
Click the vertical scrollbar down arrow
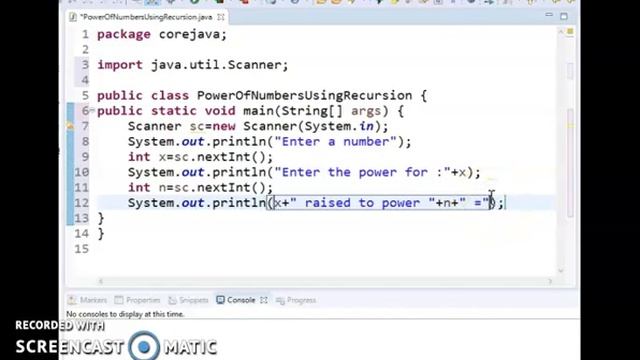pos(561,270)
